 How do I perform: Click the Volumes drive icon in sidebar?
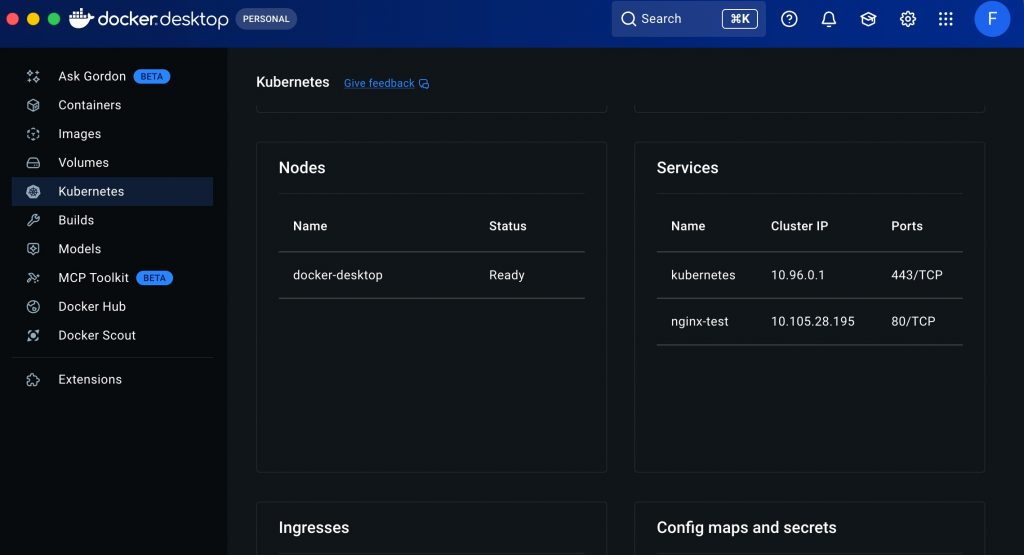point(33,163)
